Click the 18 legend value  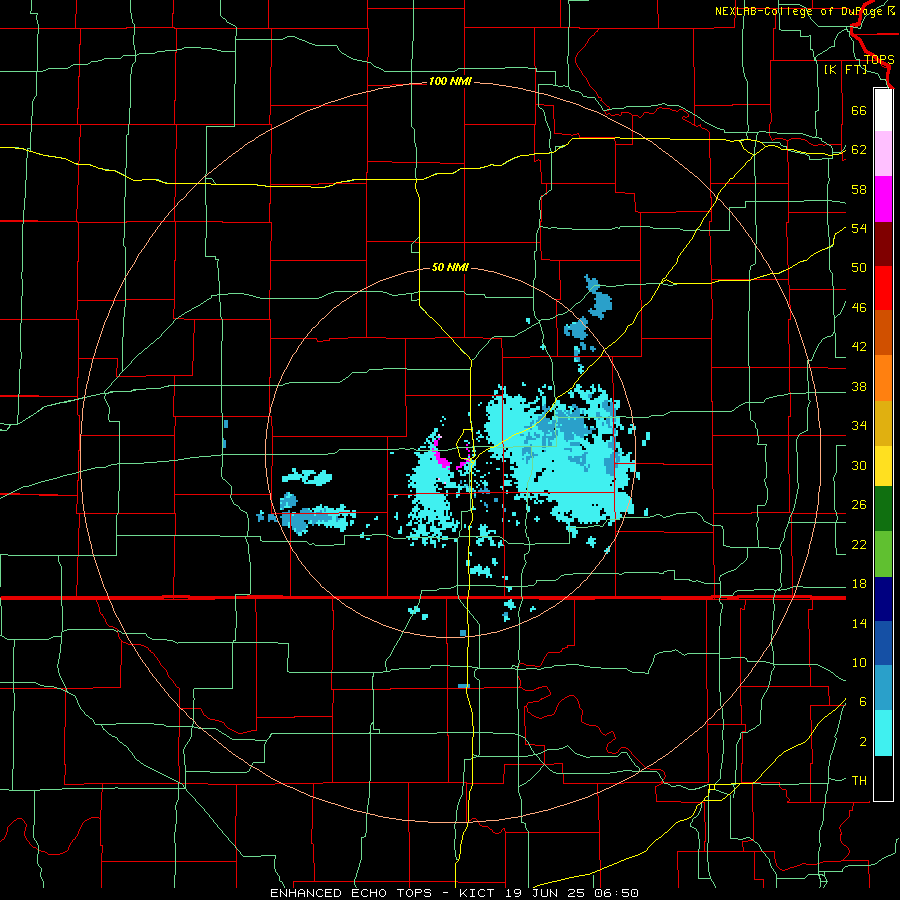click(859, 584)
